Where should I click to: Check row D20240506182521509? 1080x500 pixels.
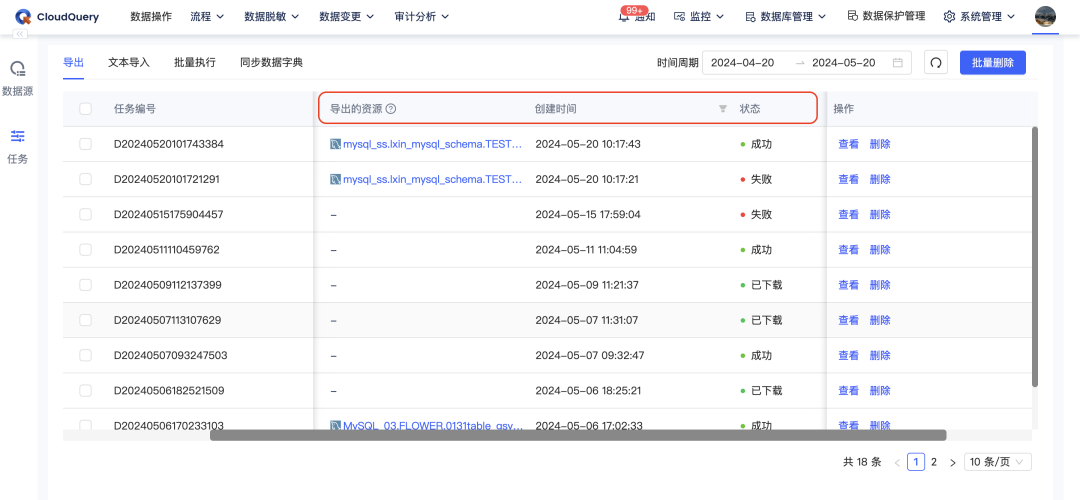pyautogui.click(x=85, y=390)
